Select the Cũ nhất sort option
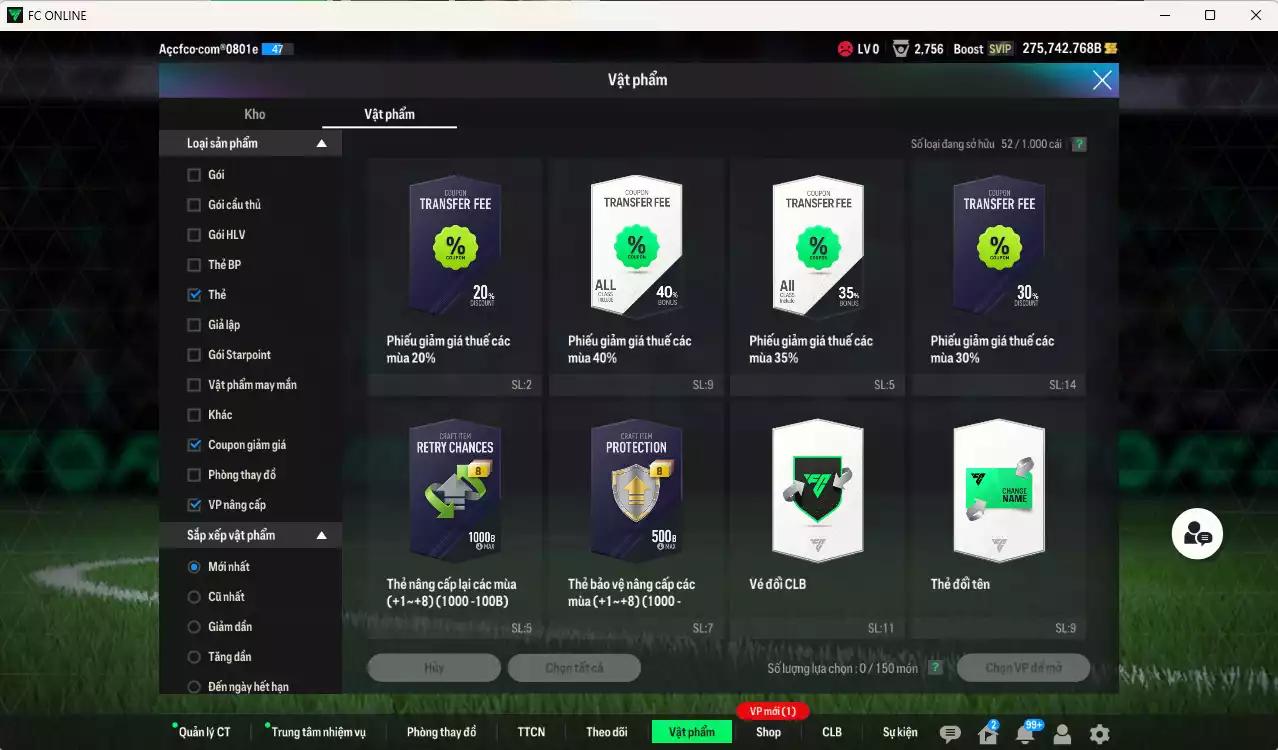Viewport: 1278px width, 750px height. [194, 597]
